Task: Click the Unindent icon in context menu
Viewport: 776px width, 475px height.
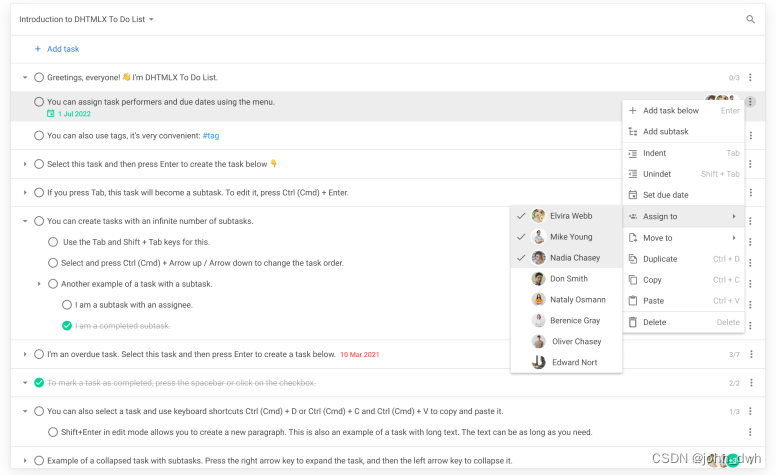Action: point(632,174)
